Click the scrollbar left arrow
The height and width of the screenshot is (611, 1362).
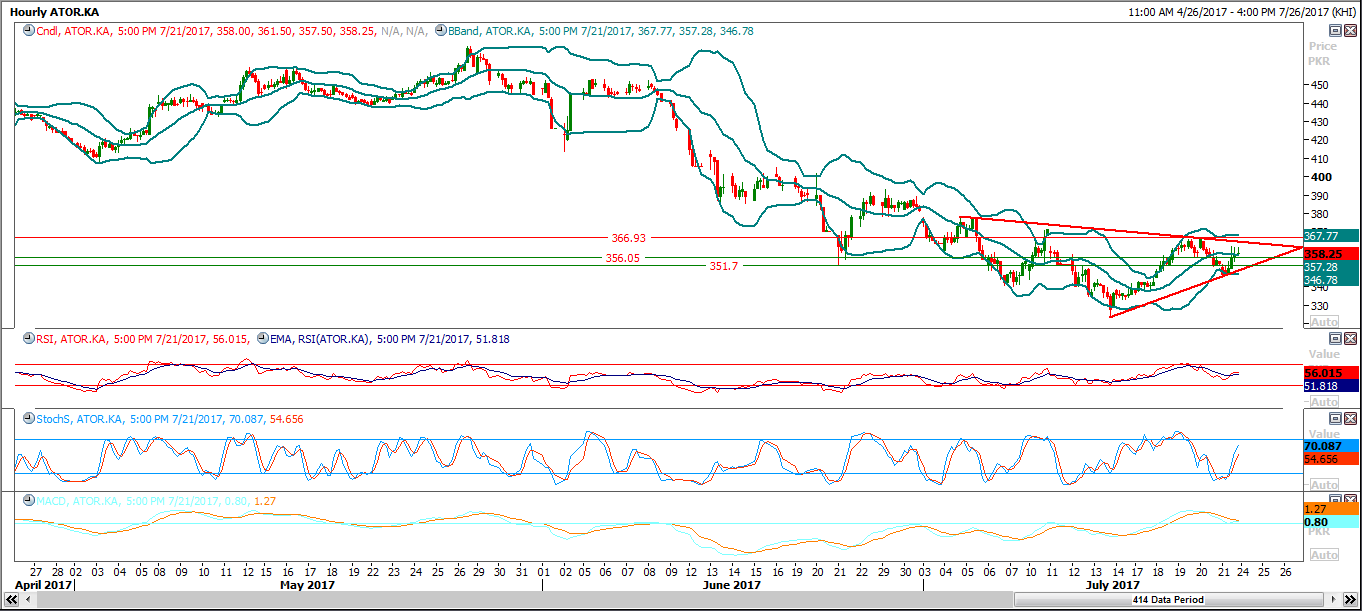coord(28,600)
